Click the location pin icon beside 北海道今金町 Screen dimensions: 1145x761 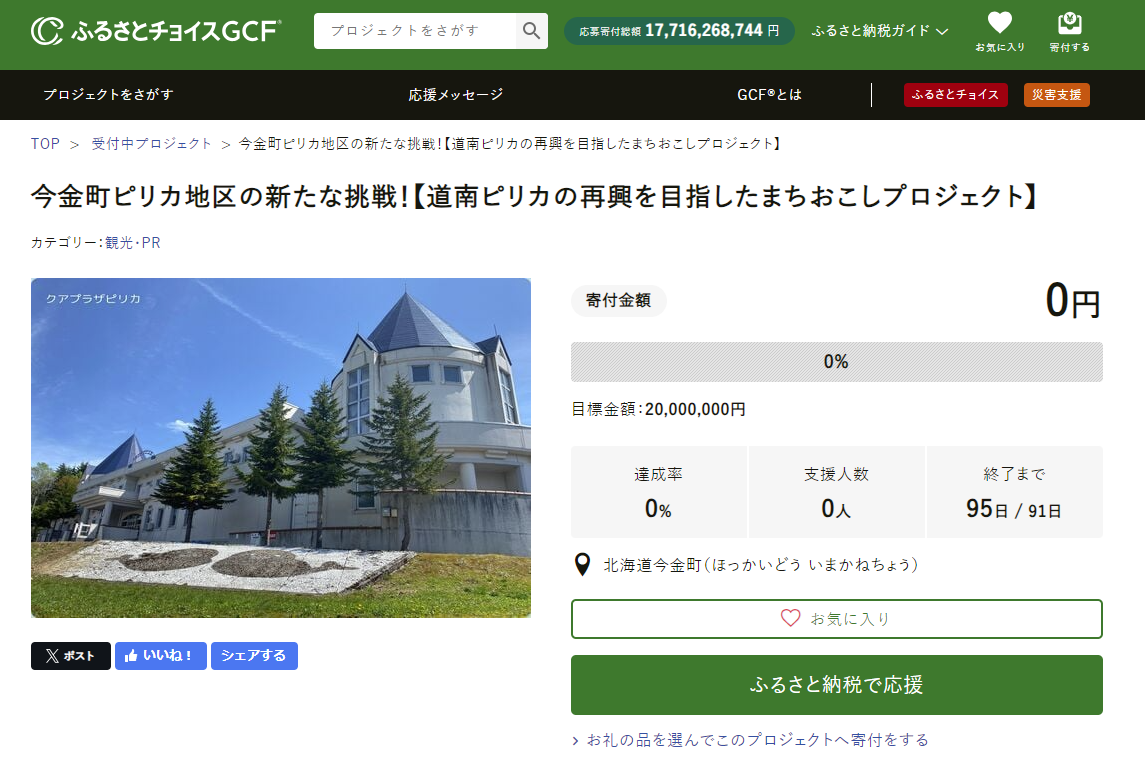coord(582,565)
